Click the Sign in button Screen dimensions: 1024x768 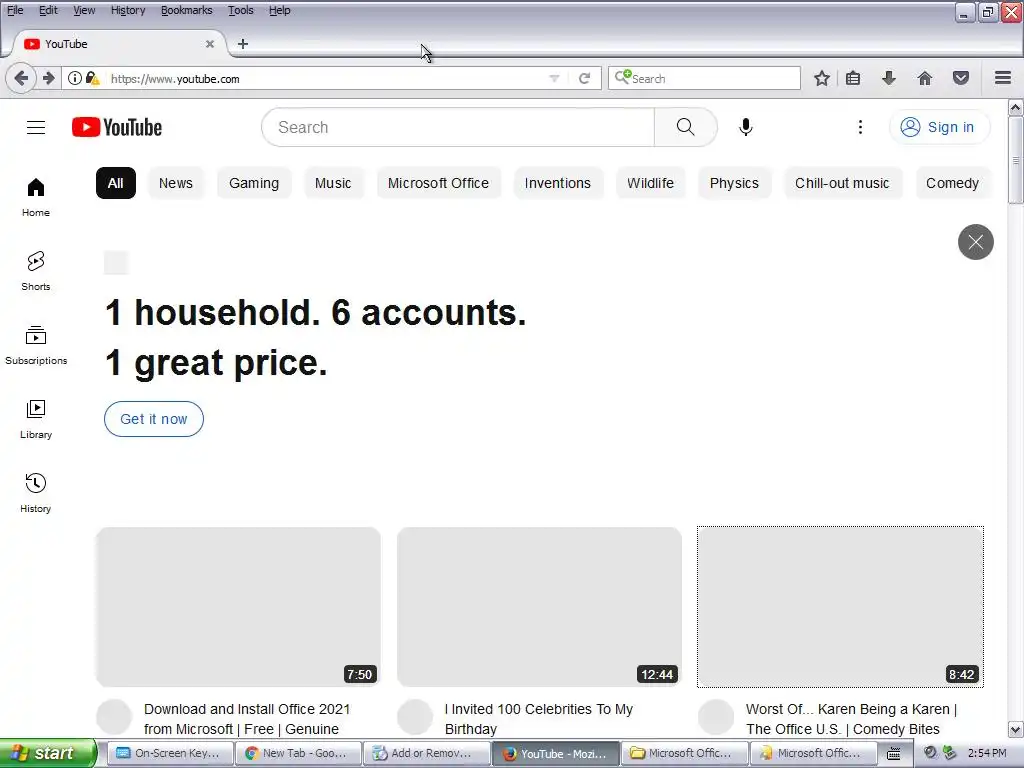tap(939, 127)
